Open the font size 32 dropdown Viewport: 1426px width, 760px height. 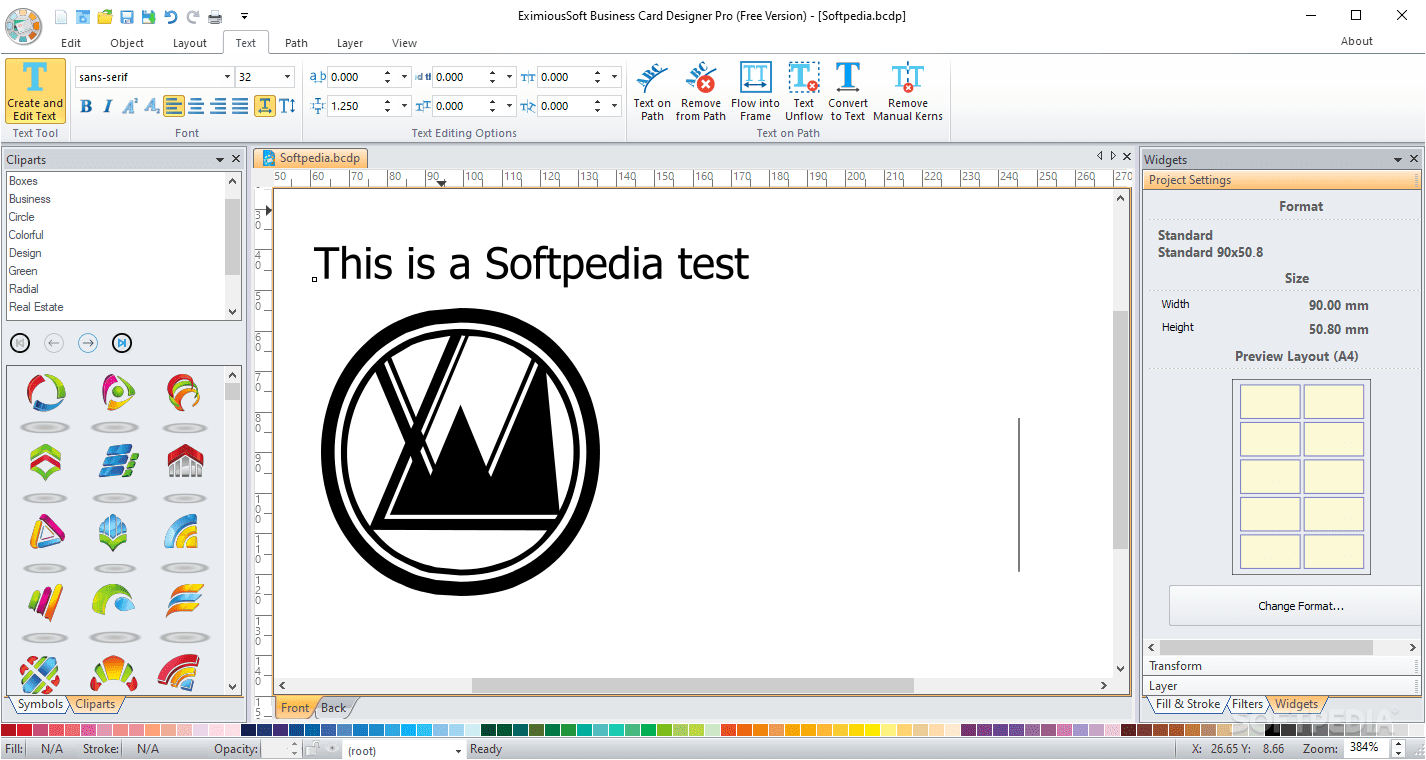(x=288, y=77)
